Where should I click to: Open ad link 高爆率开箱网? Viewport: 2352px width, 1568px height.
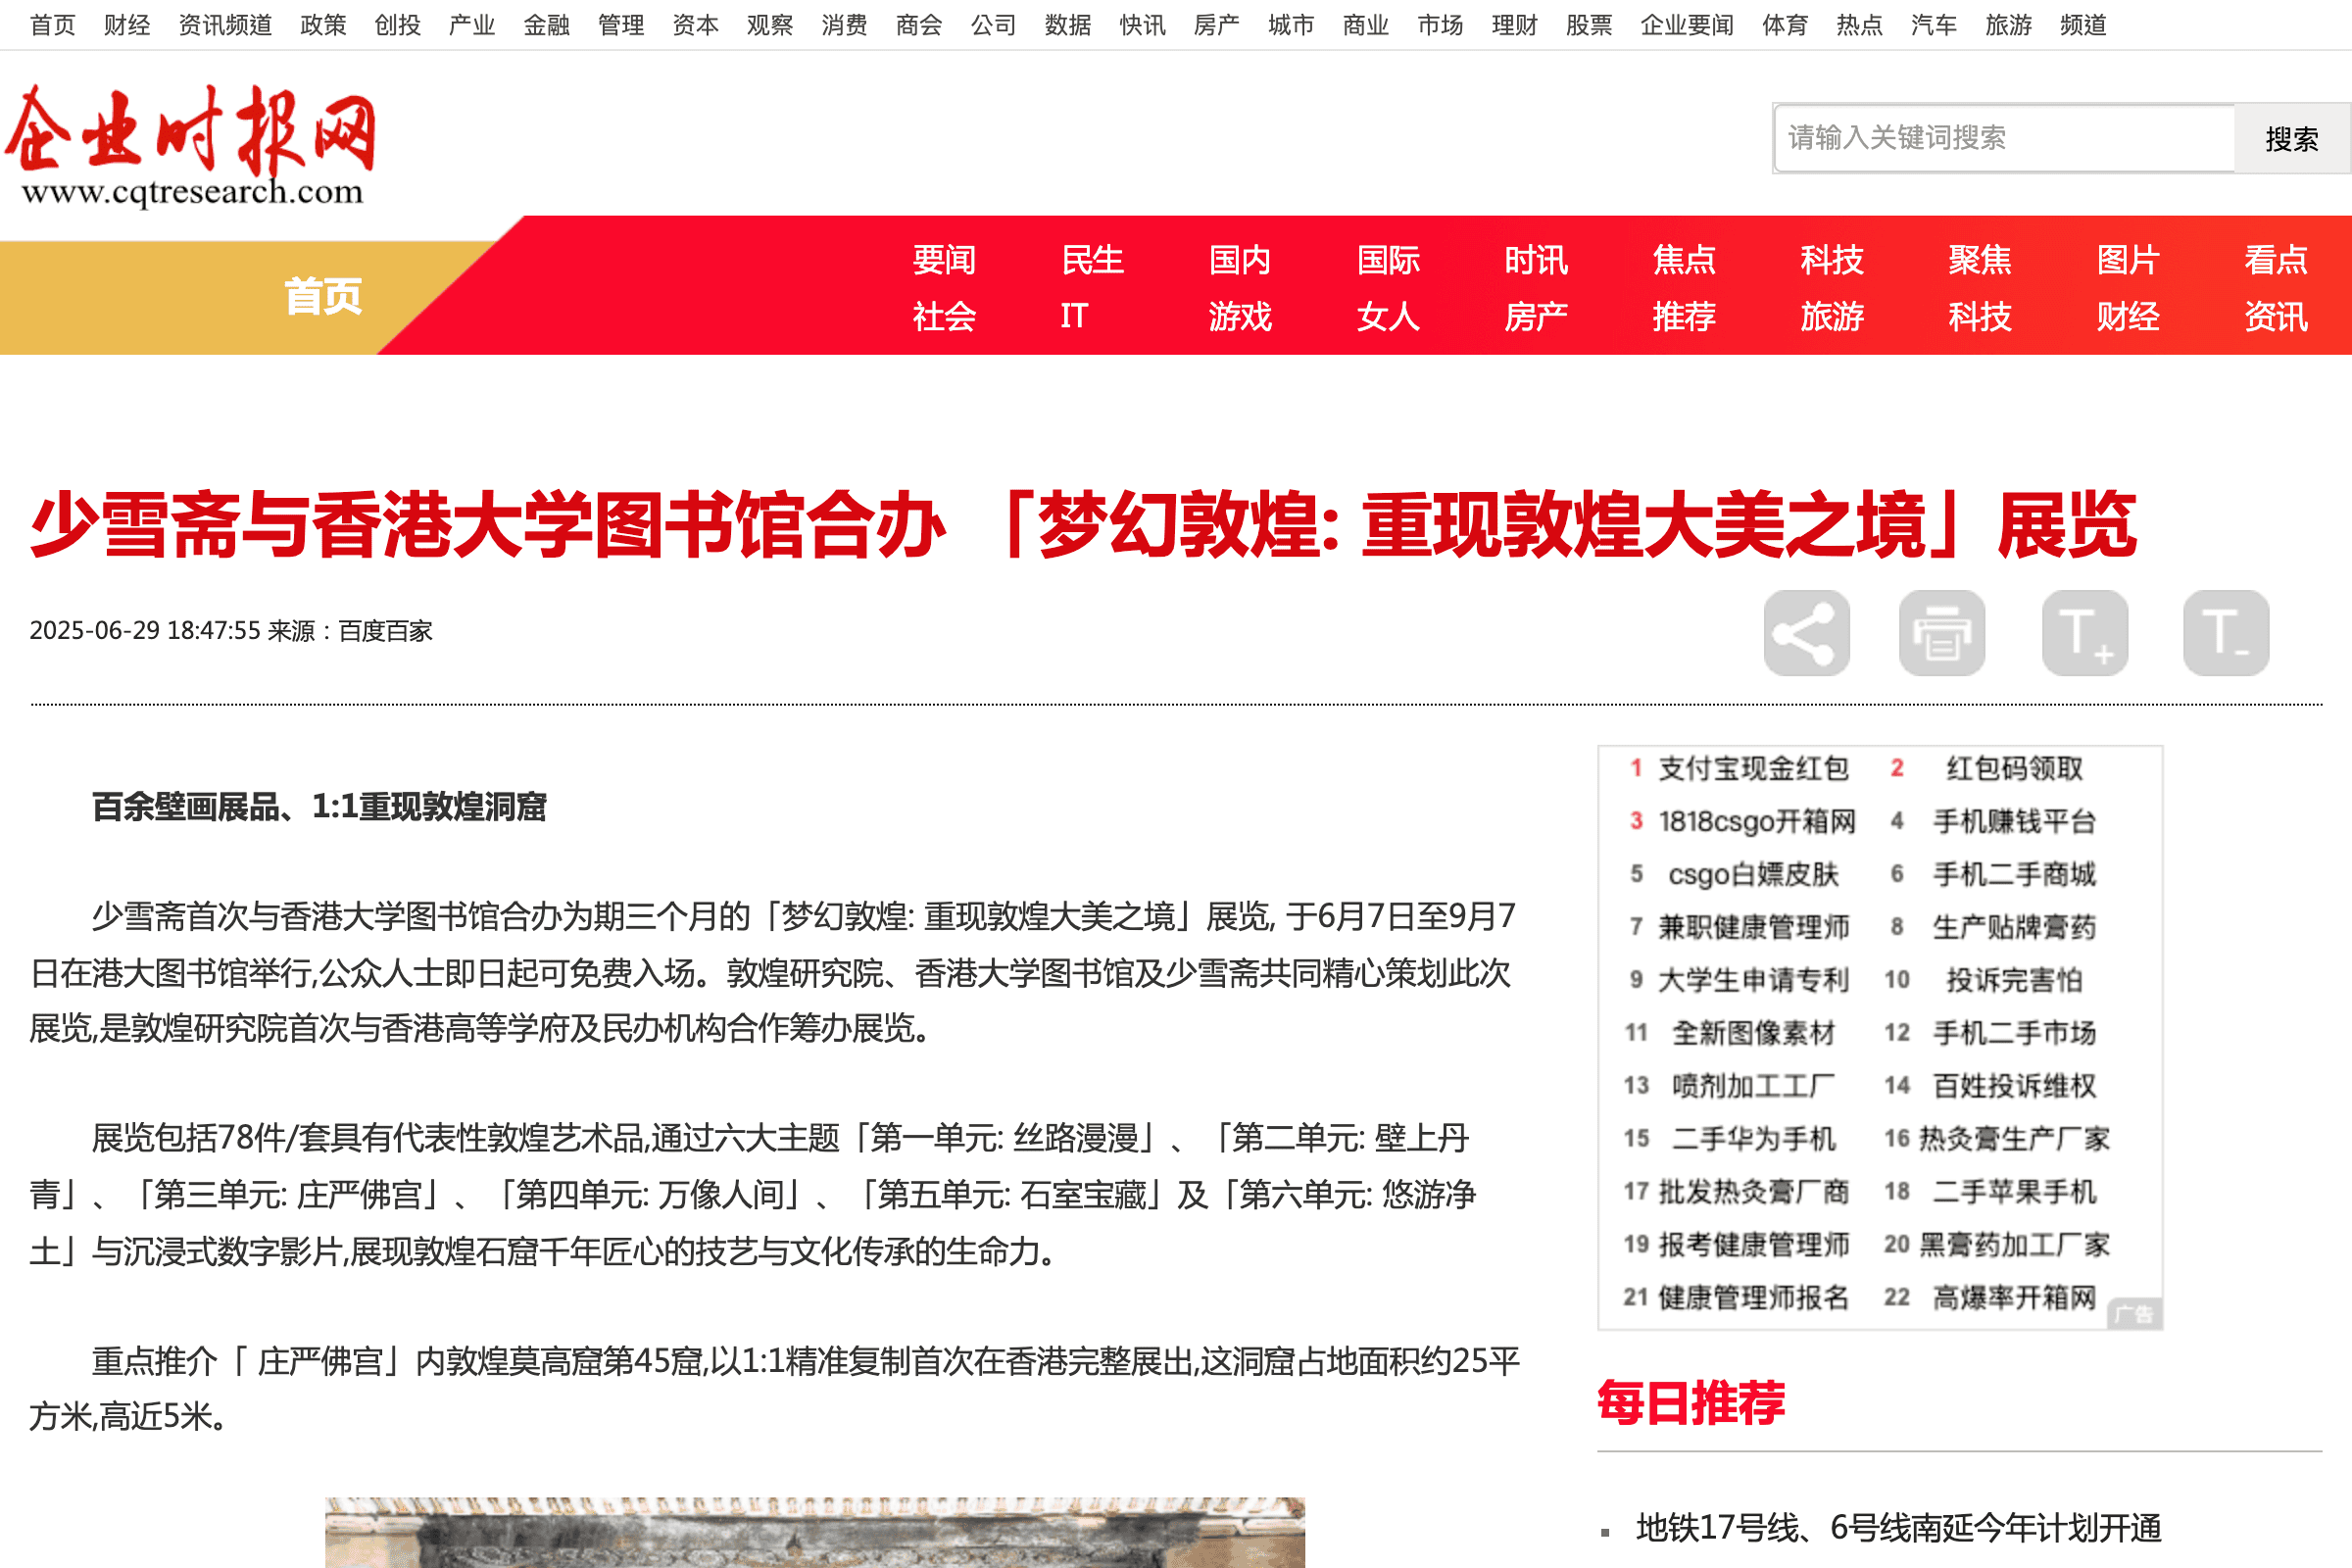tap(2014, 1298)
